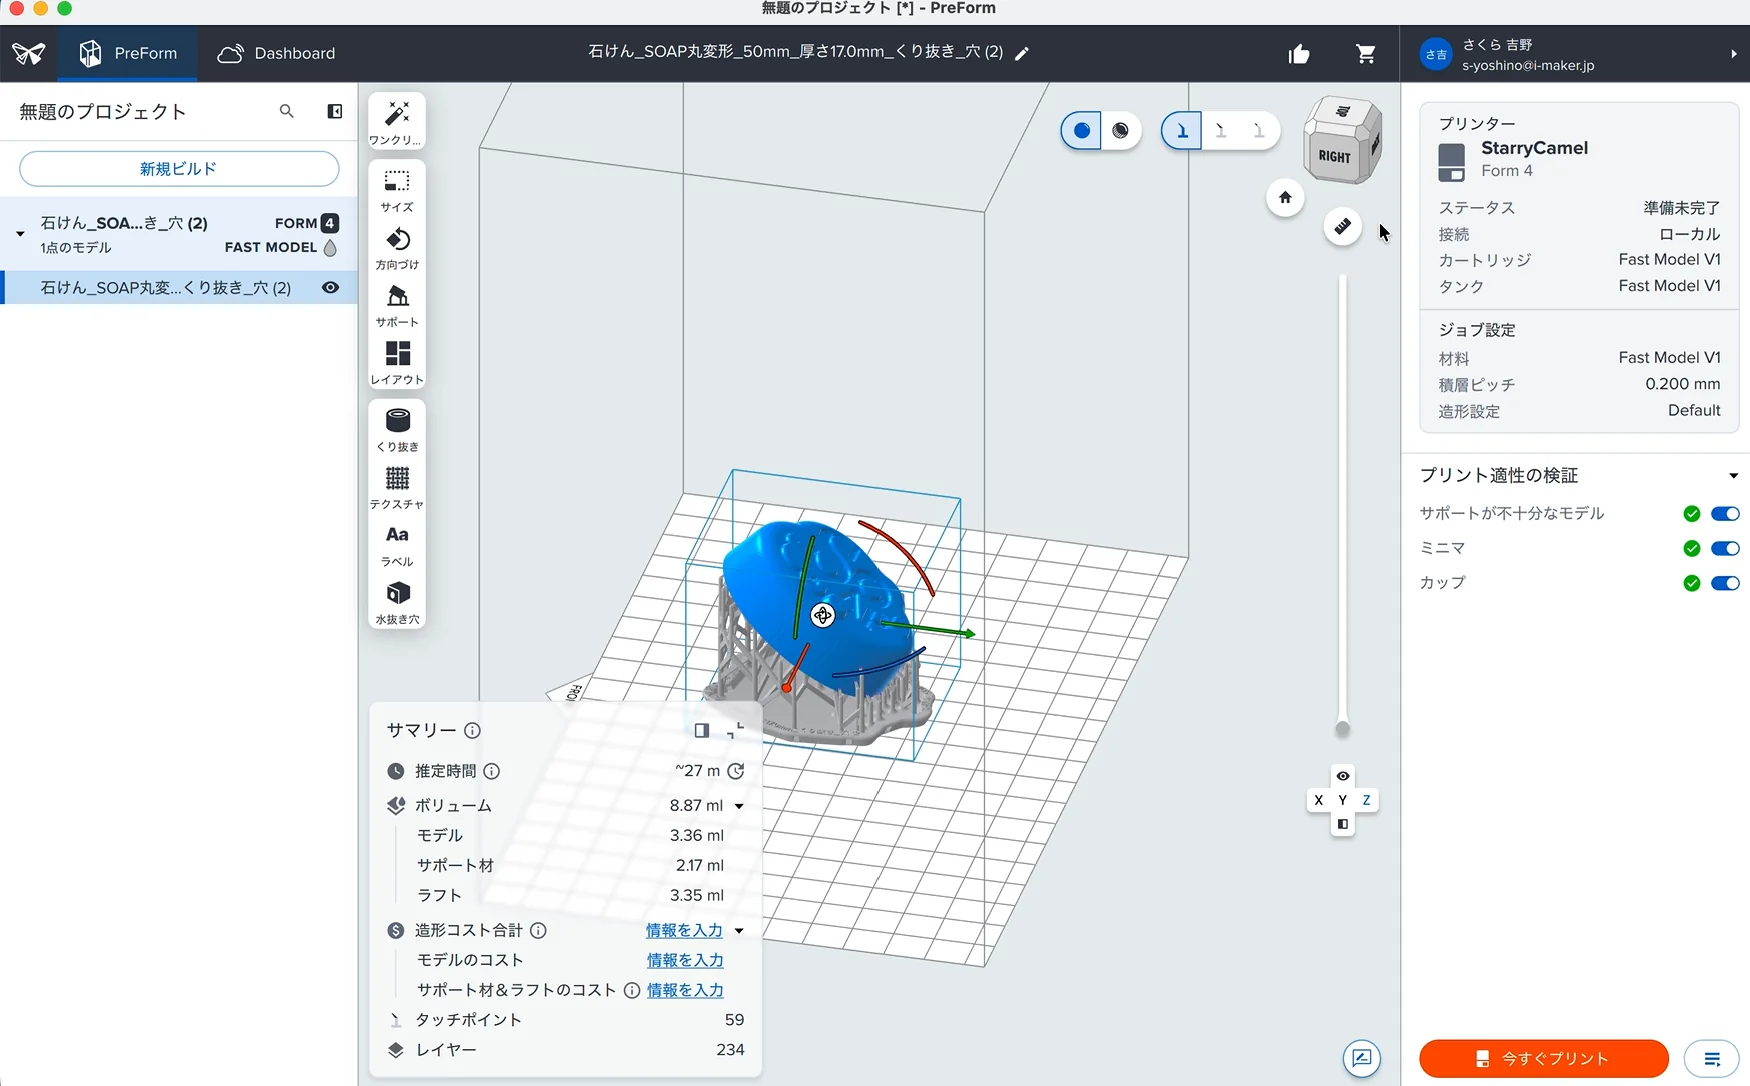The image size is (1750, 1086).
Task: Open the StarryCamel Form 4 printer selector
Action: pyautogui.click(x=1579, y=159)
